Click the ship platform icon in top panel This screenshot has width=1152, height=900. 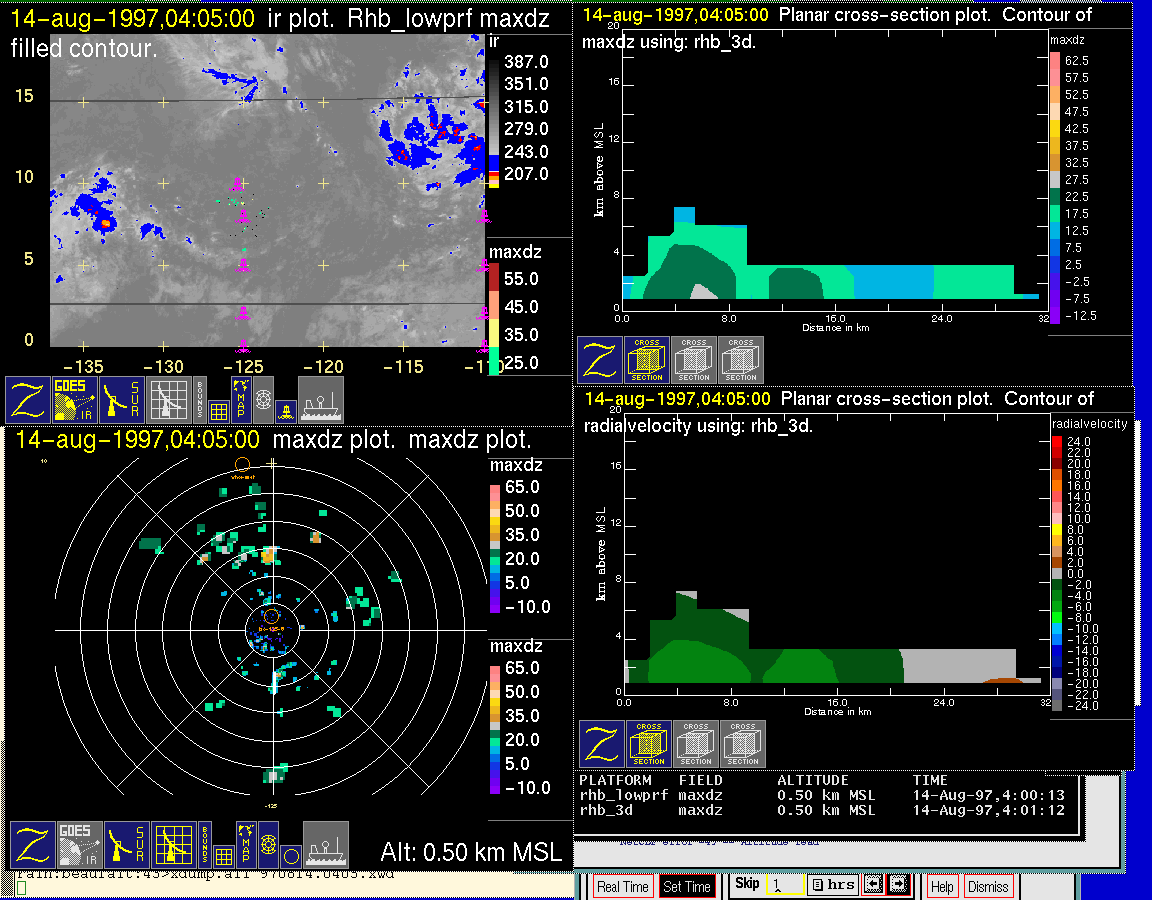point(321,400)
